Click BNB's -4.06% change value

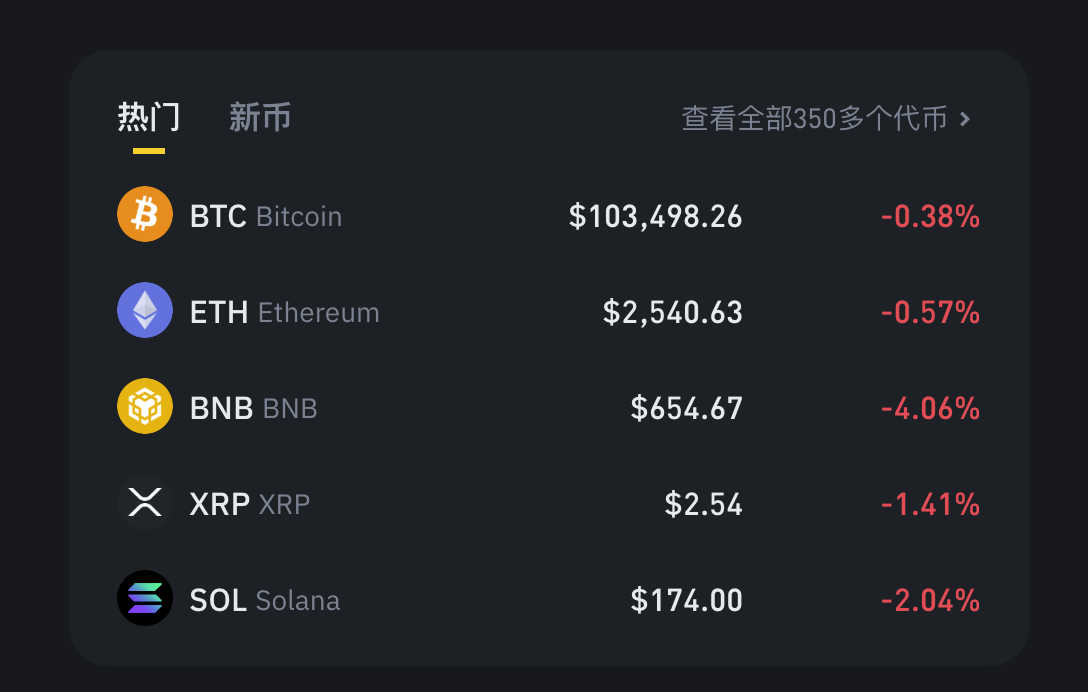930,408
